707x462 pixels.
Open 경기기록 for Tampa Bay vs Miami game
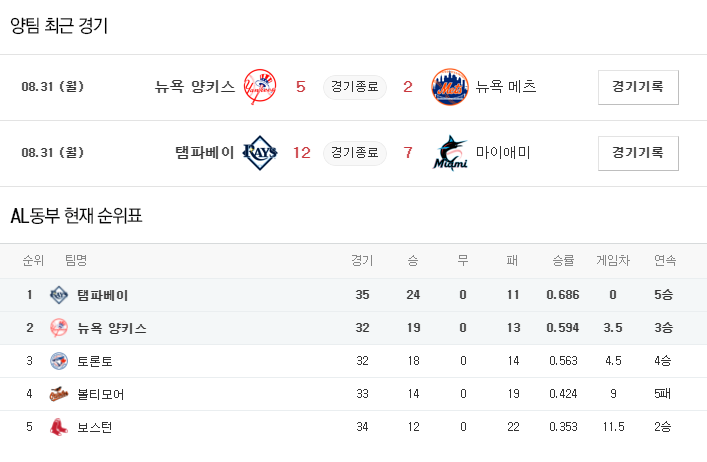pyautogui.click(x=638, y=153)
